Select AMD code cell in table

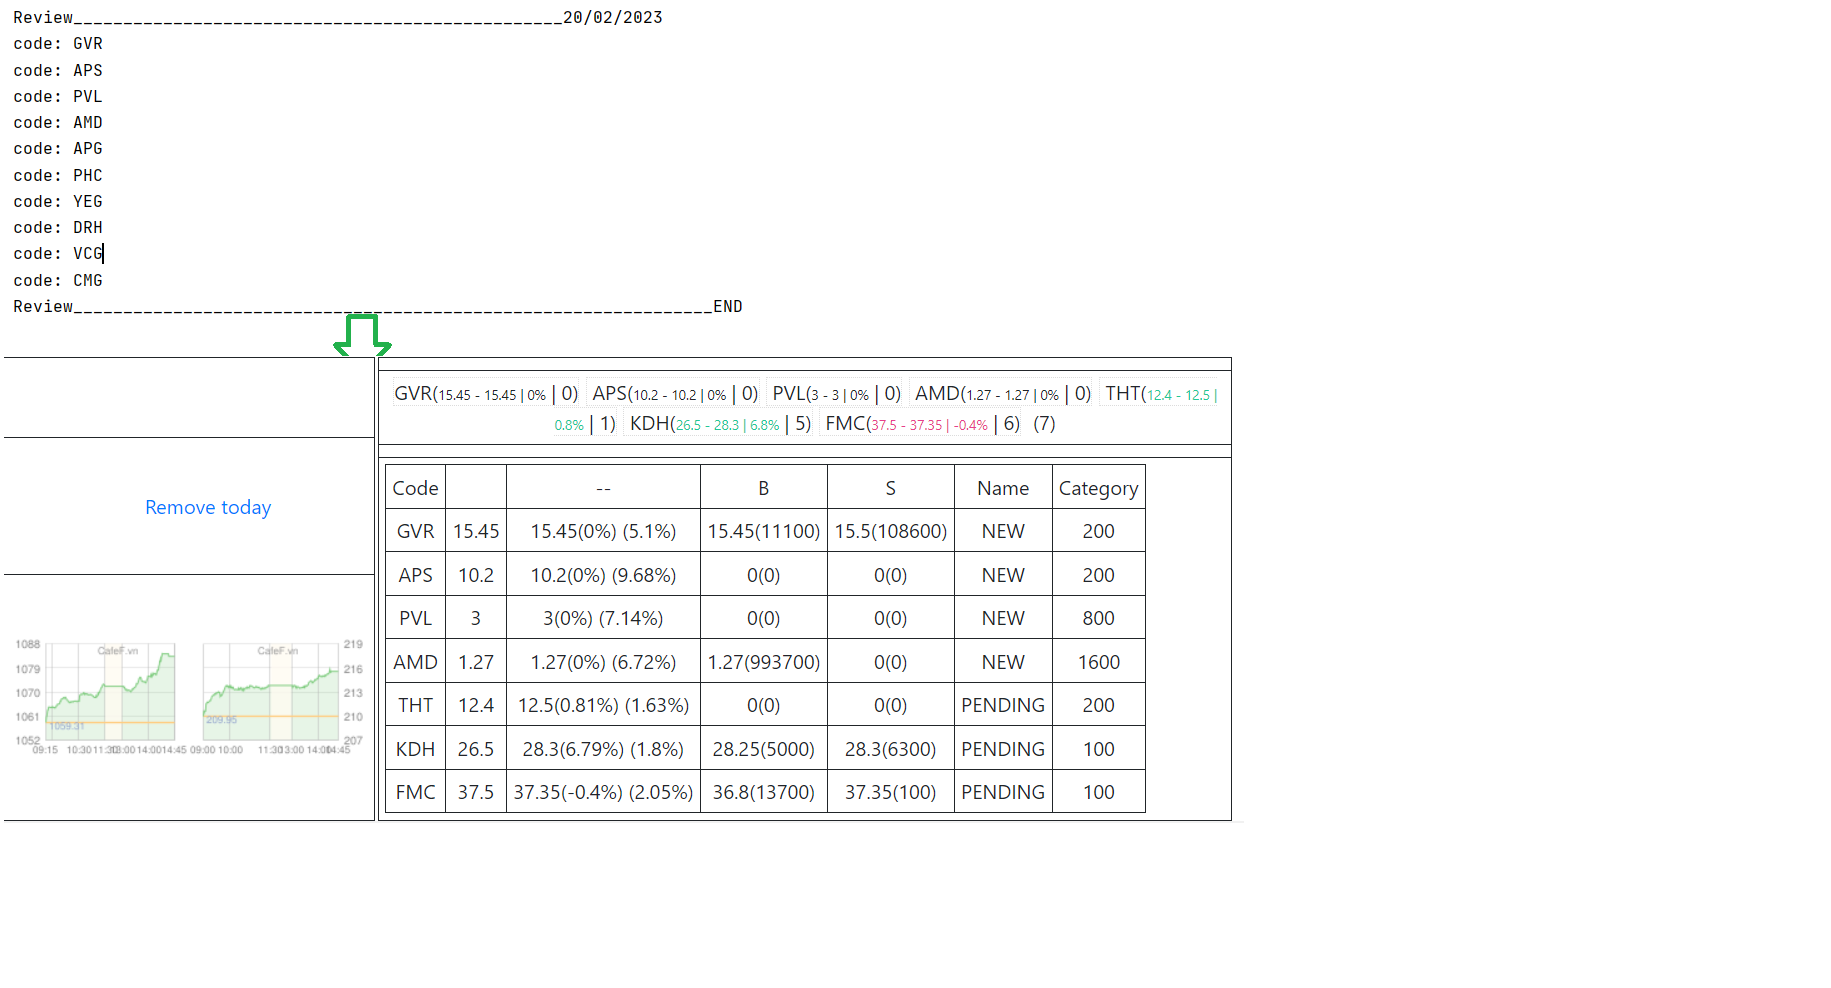click(416, 662)
